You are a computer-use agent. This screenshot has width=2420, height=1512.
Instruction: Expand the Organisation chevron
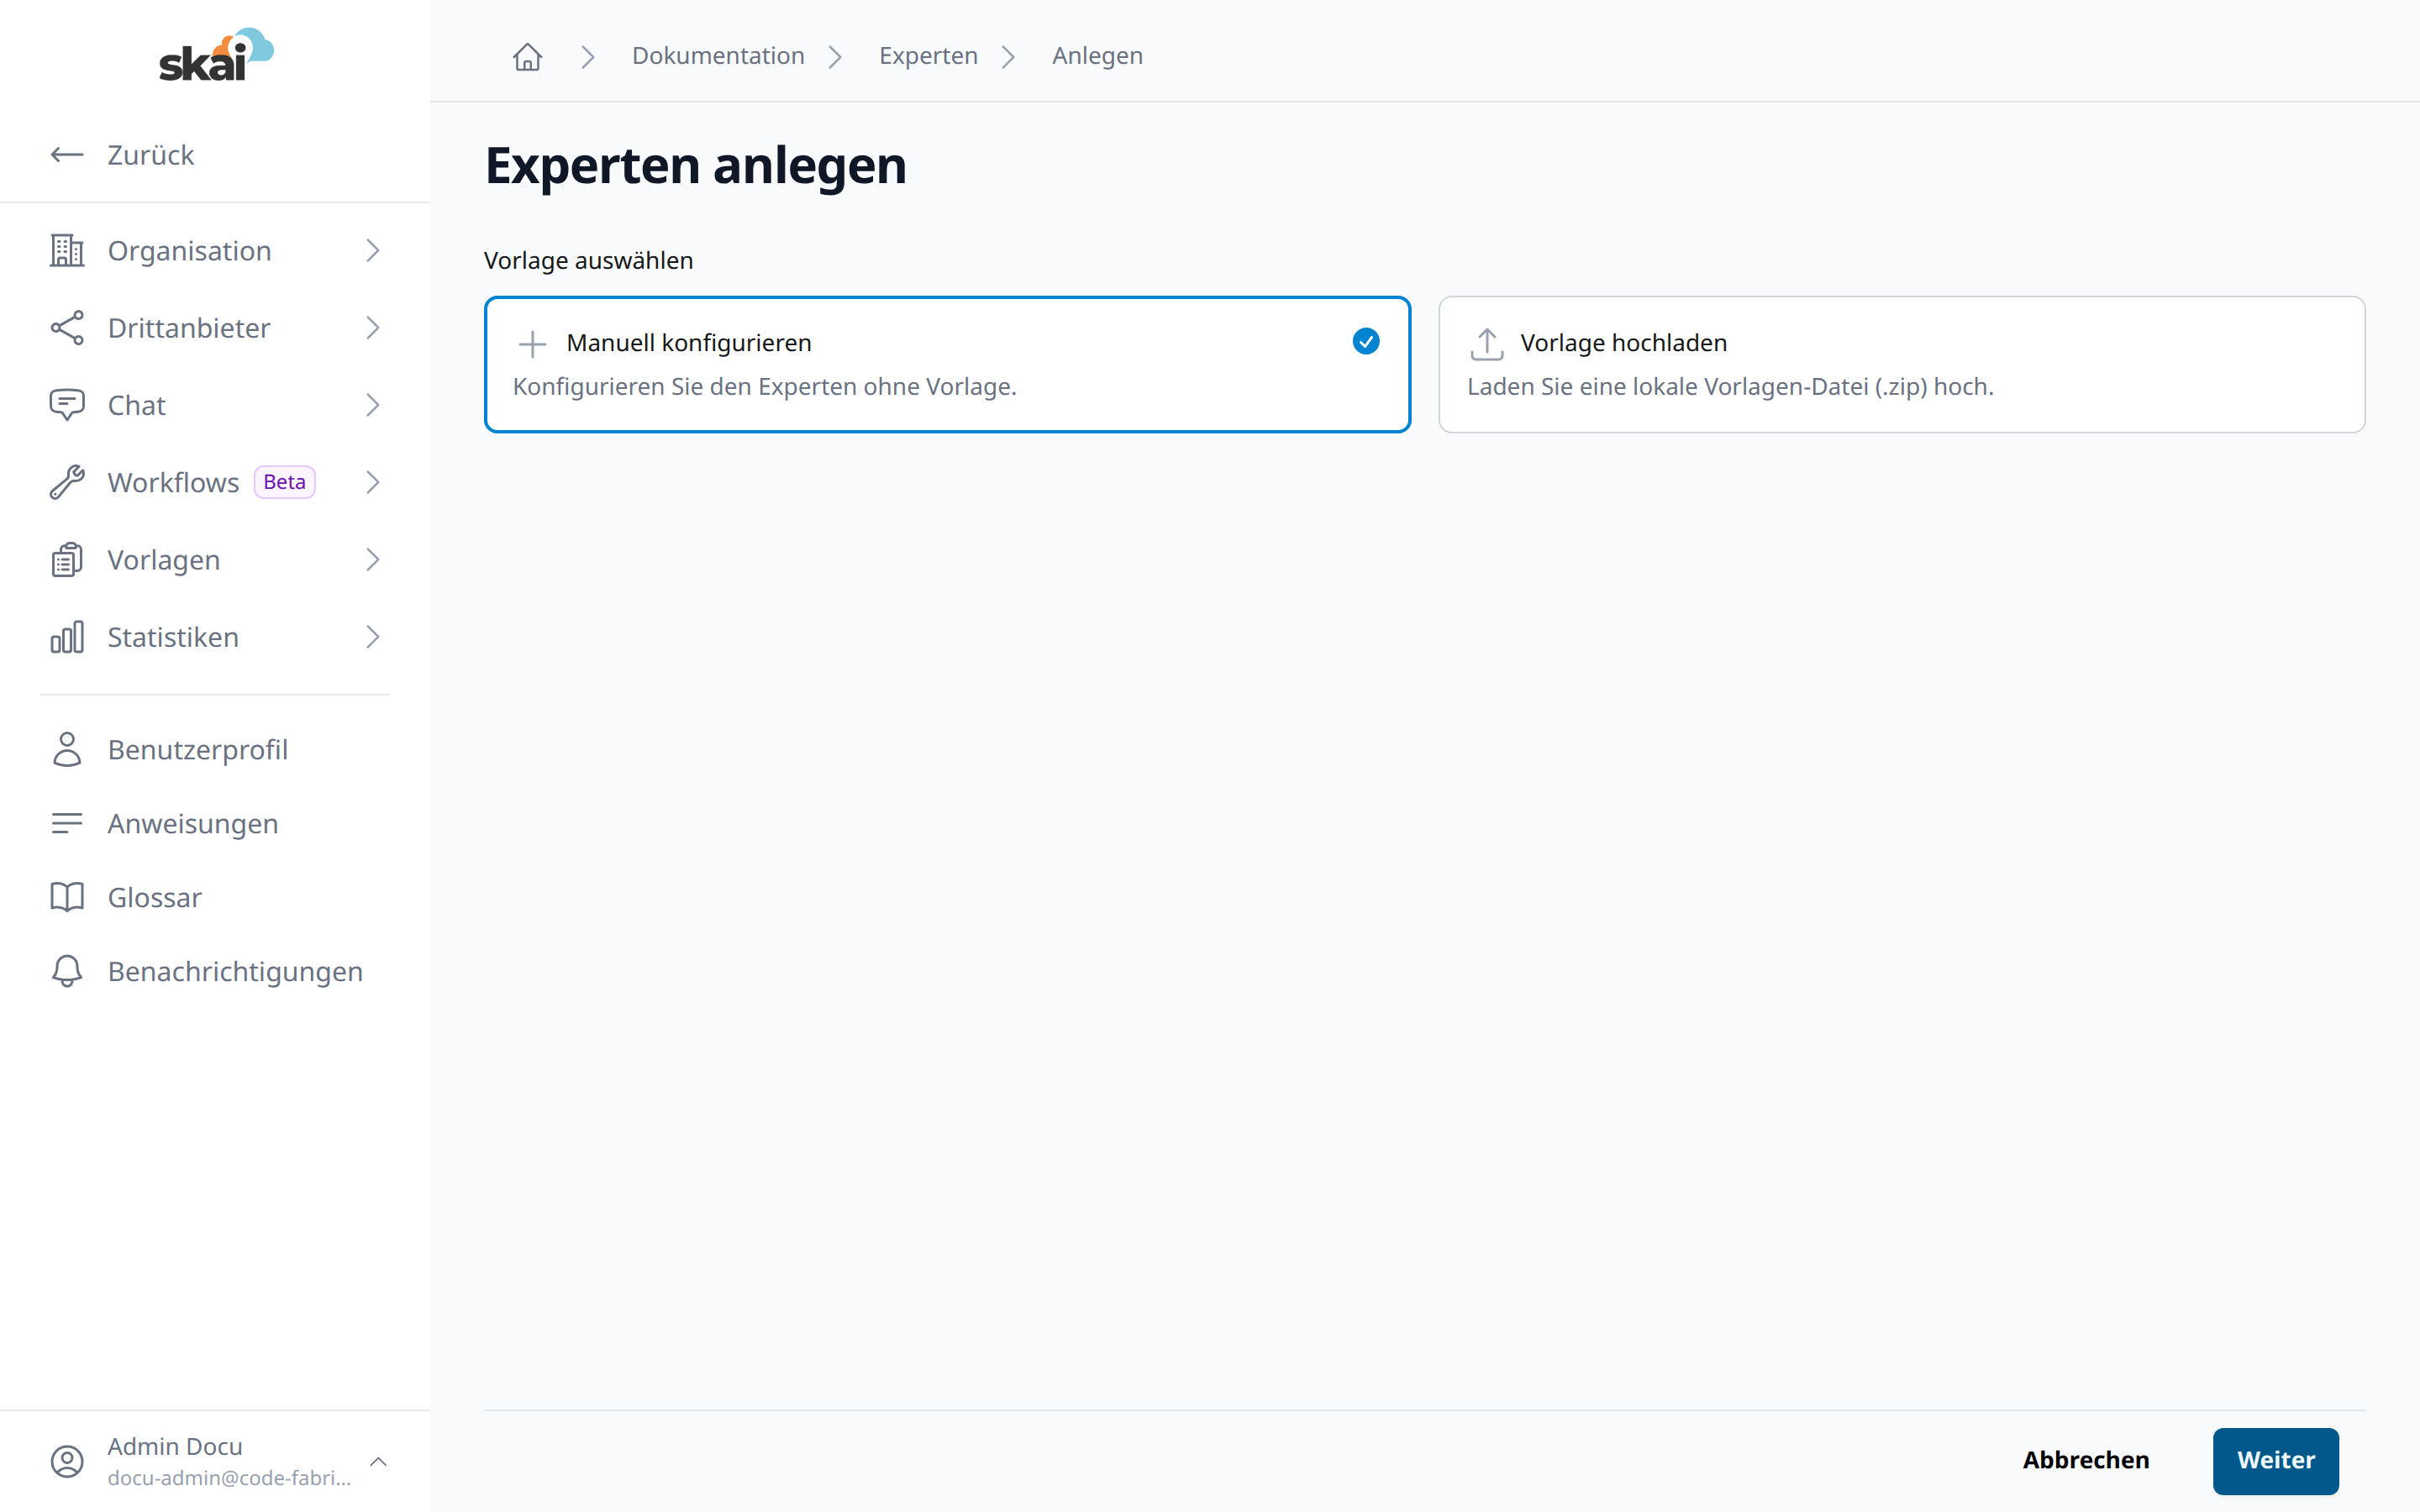click(373, 250)
